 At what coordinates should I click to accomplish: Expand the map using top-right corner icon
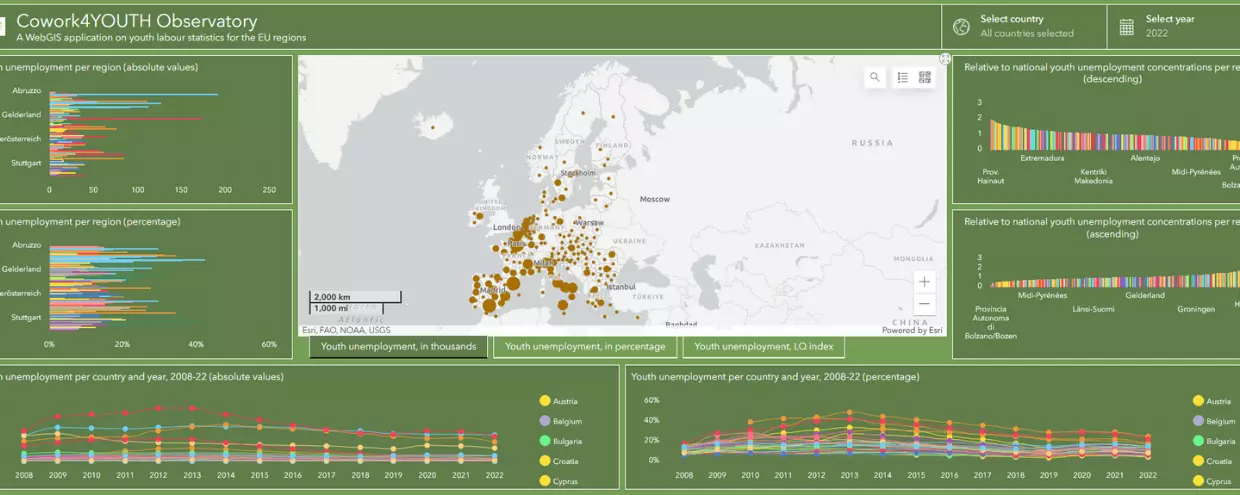pos(945,59)
